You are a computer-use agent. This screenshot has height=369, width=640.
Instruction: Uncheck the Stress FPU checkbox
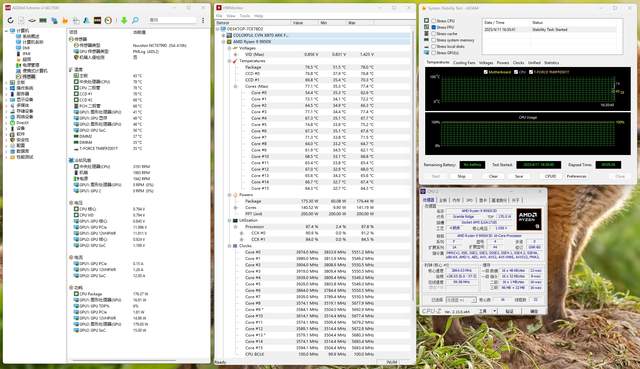[434, 27]
